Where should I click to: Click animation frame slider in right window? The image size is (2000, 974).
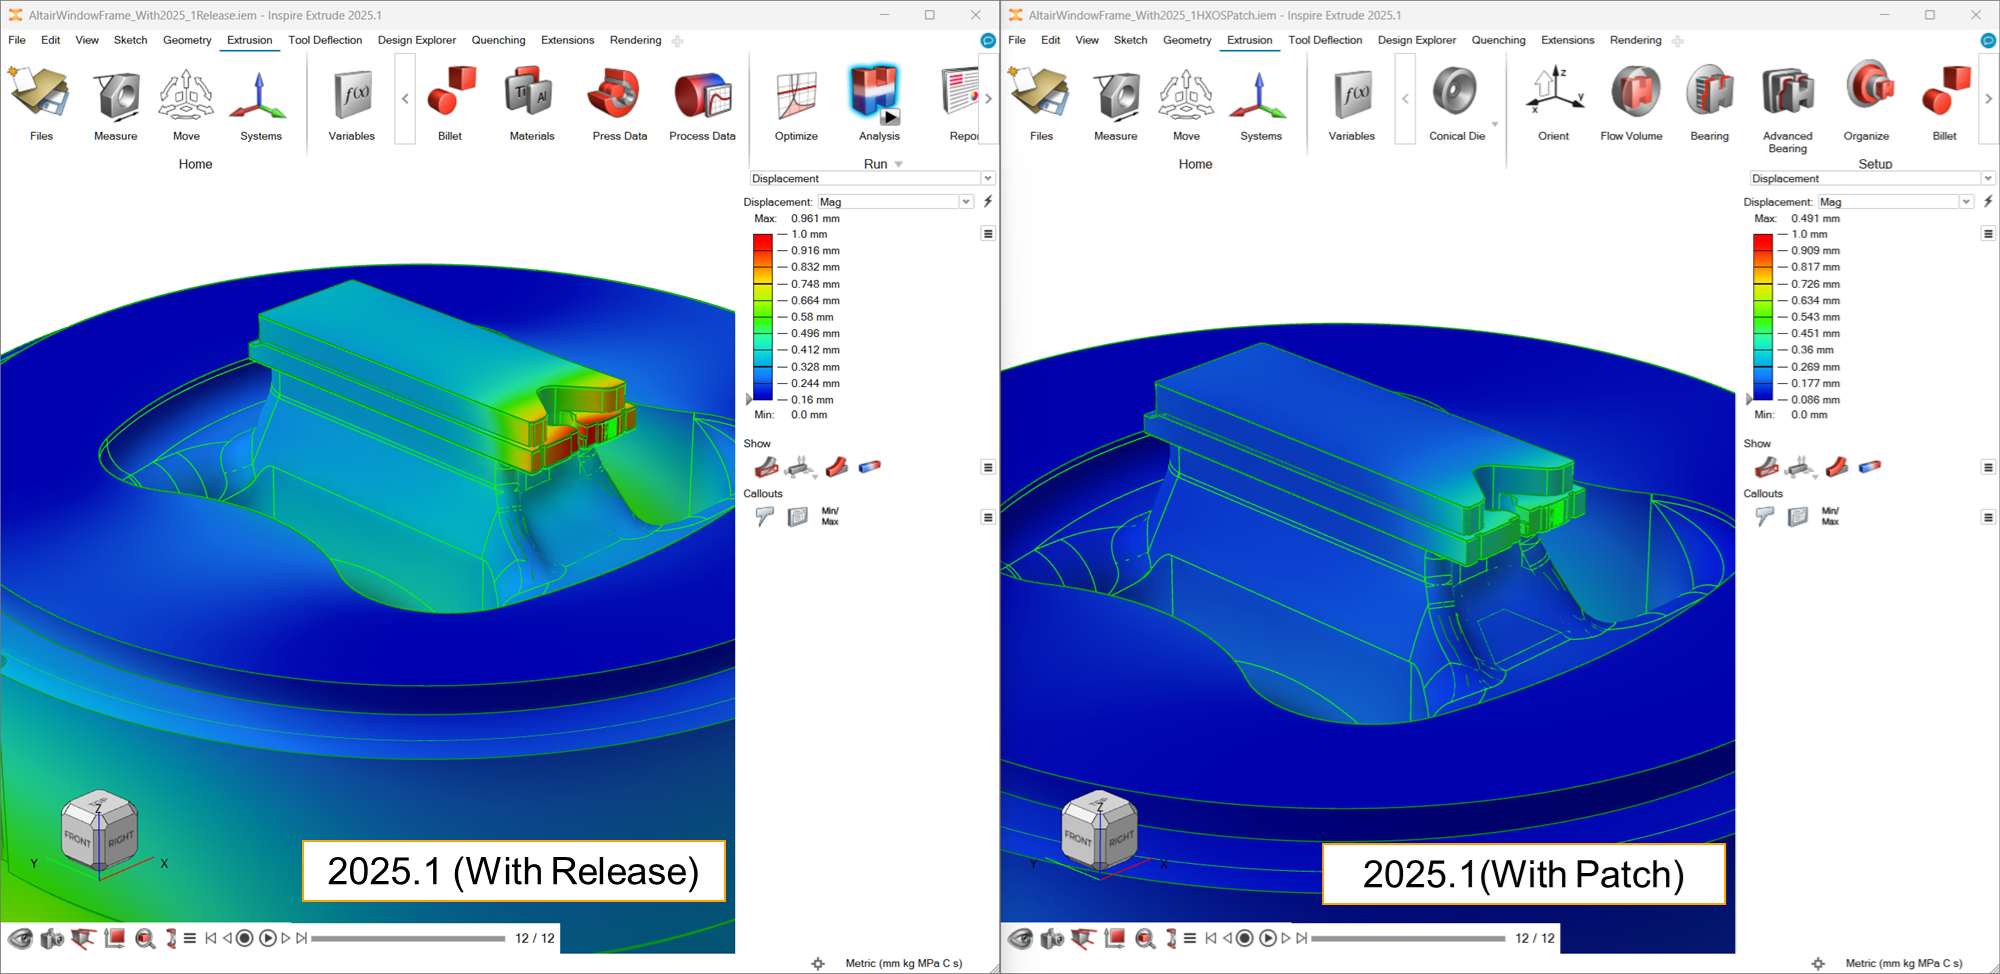tap(1408, 938)
